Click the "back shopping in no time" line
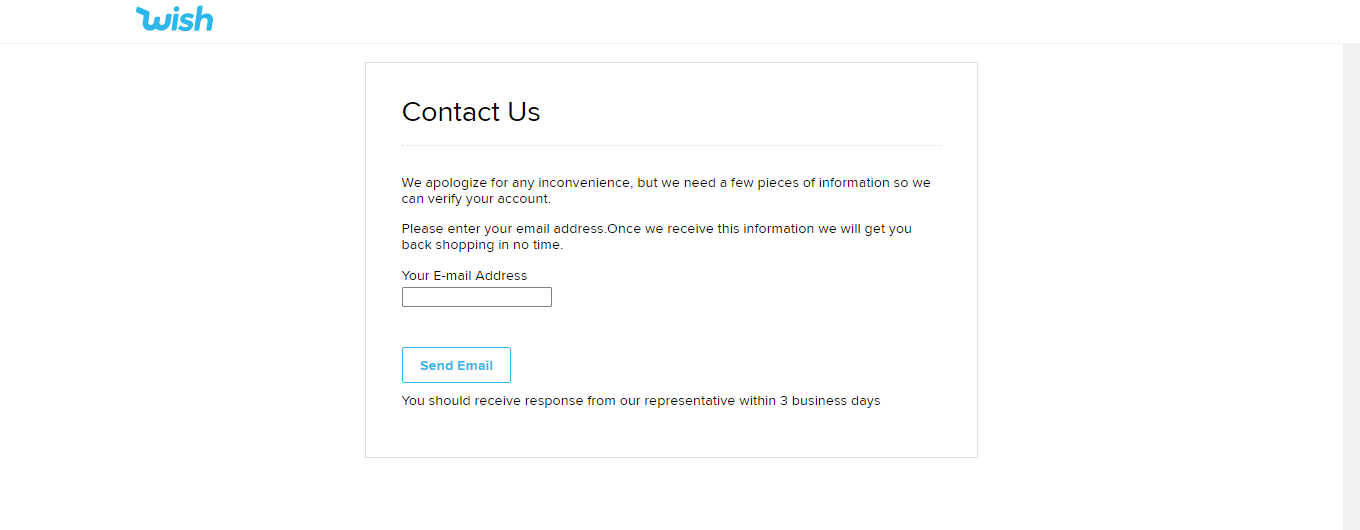 click(x=482, y=245)
